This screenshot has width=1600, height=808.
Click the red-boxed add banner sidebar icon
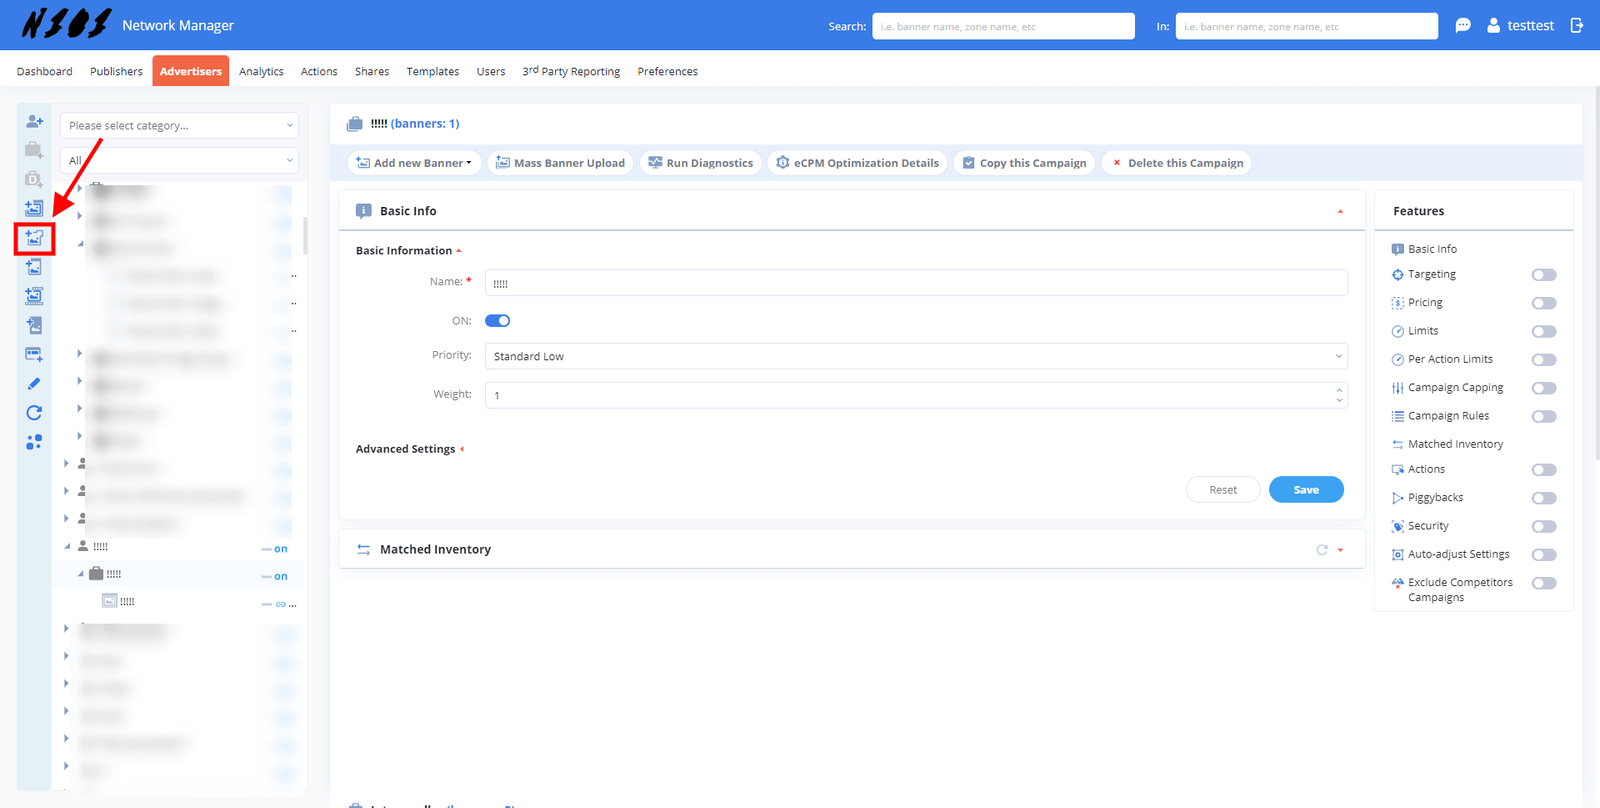pos(34,238)
